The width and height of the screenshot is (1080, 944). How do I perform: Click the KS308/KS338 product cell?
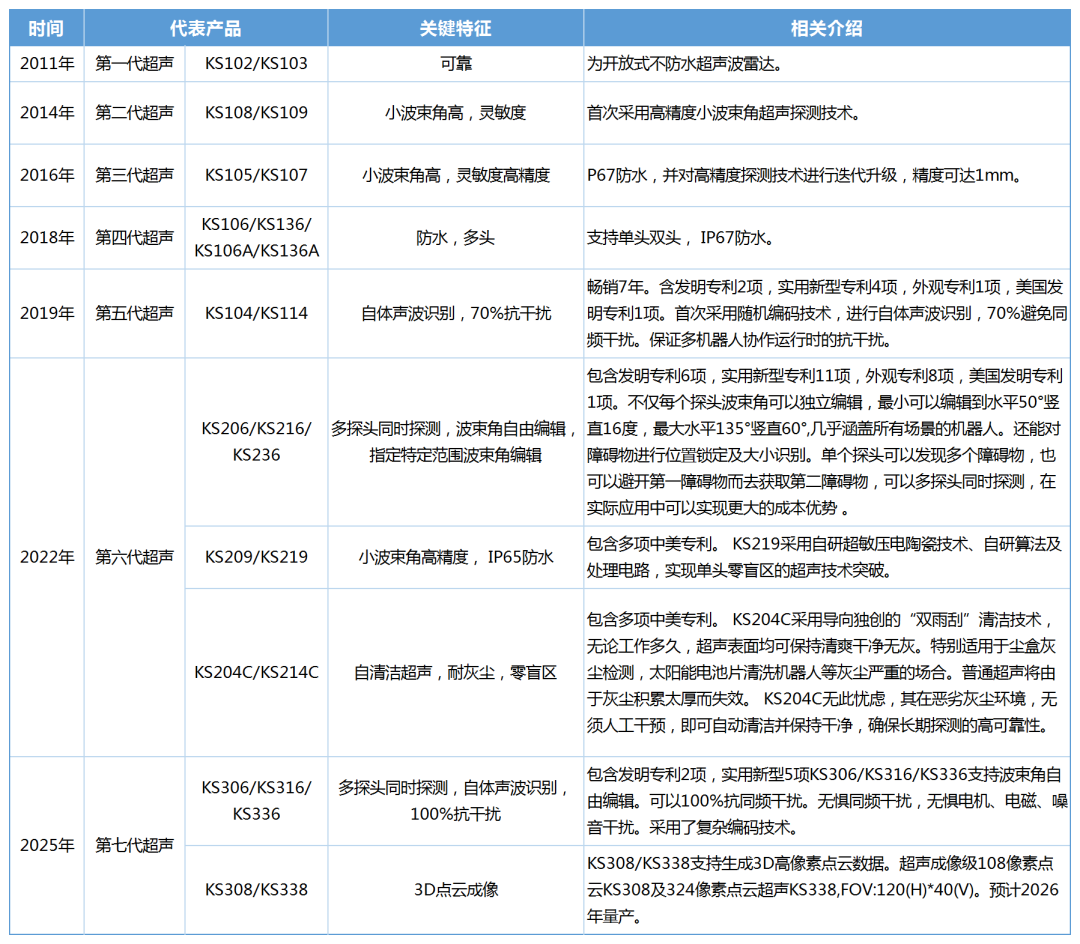click(x=256, y=889)
